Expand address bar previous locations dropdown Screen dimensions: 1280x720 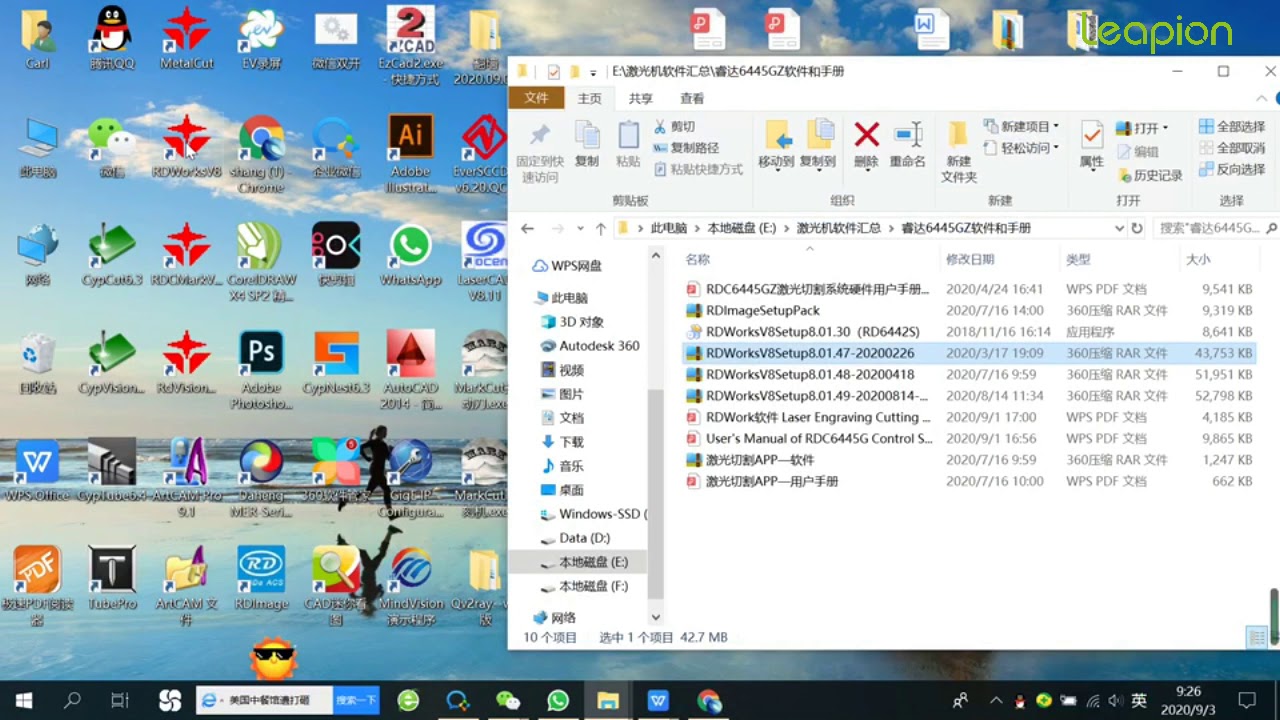pos(1119,228)
